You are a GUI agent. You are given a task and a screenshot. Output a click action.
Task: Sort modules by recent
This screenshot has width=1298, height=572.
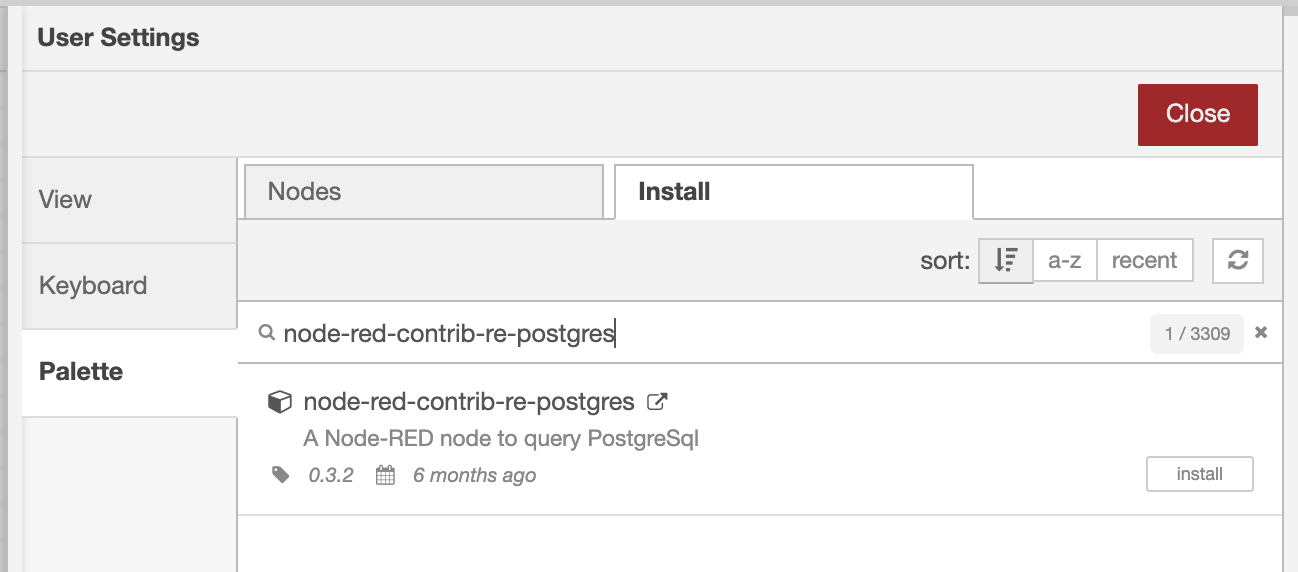(1144, 261)
